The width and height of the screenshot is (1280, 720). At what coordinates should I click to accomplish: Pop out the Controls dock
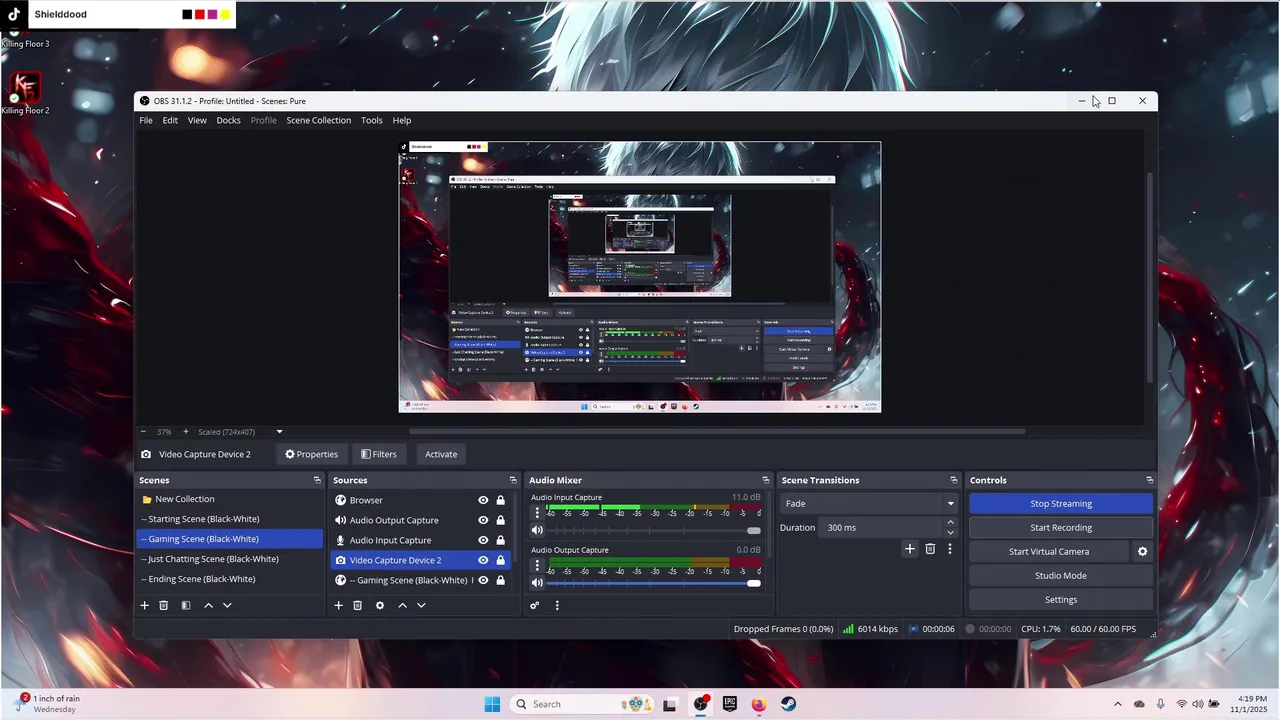point(1150,480)
